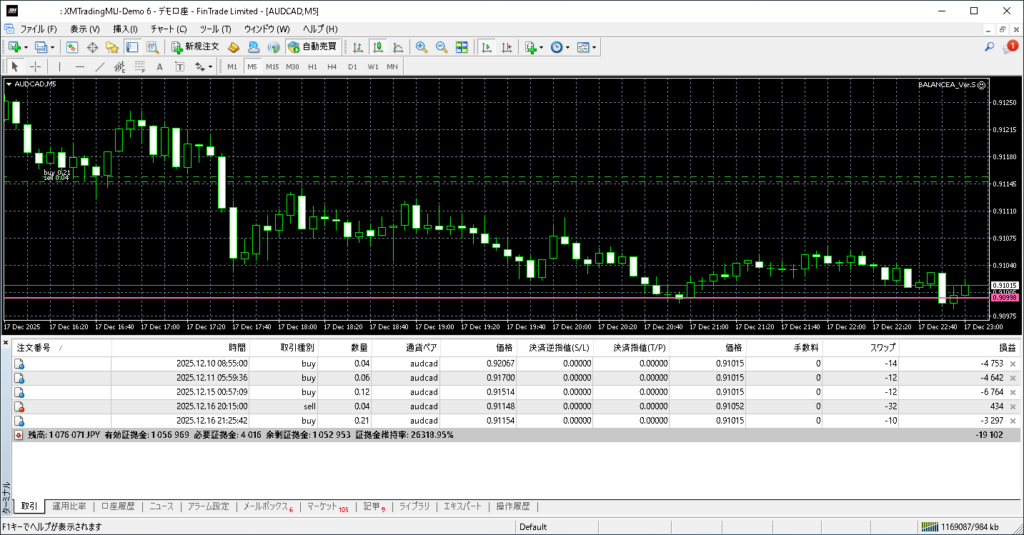Zoom in on the chart

pyautogui.click(x=422, y=47)
